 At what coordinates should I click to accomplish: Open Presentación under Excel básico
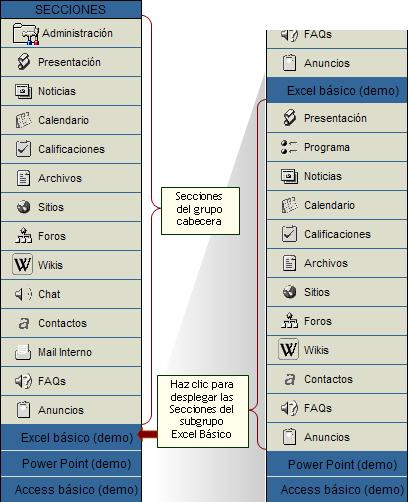pos(337,118)
